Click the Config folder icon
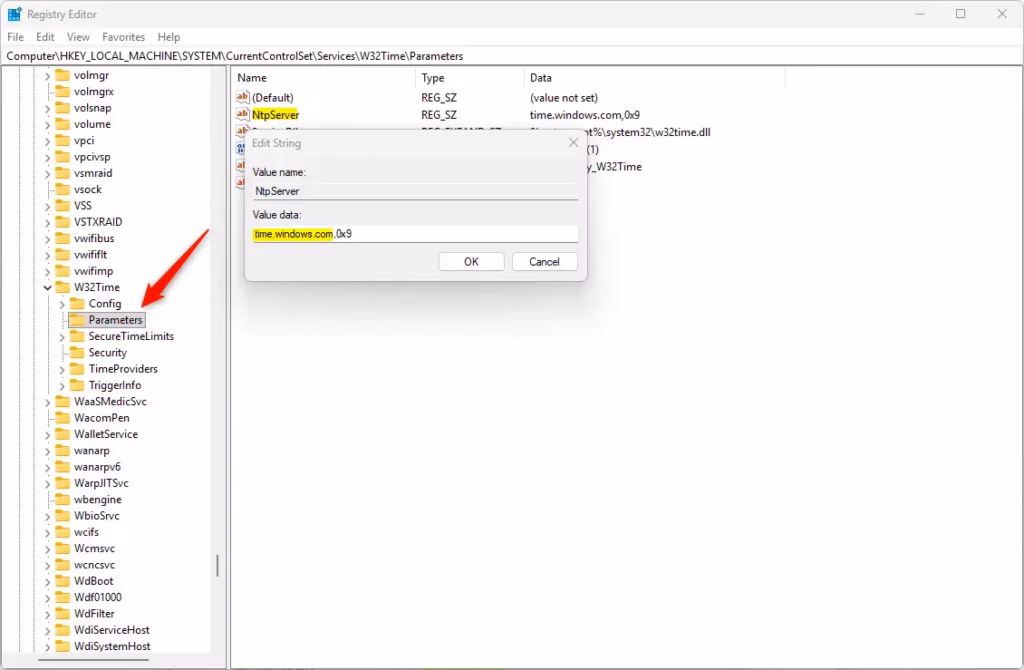Image resolution: width=1024 pixels, height=670 pixels. [x=77, y=304]
